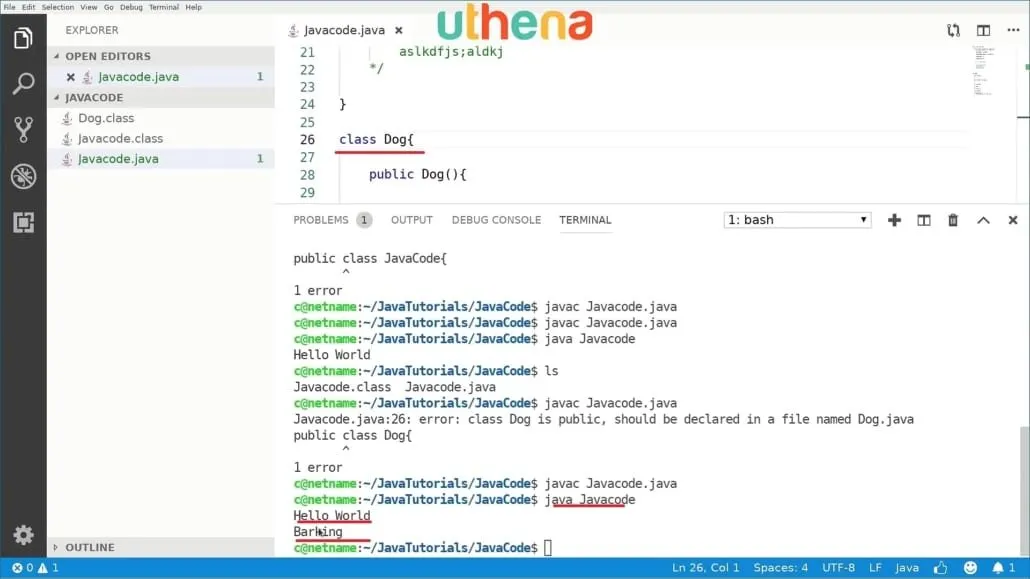Change indentation via Spaces: 4
The height and width of the screenshot is (579, 1030).
(x=780, y=568)
